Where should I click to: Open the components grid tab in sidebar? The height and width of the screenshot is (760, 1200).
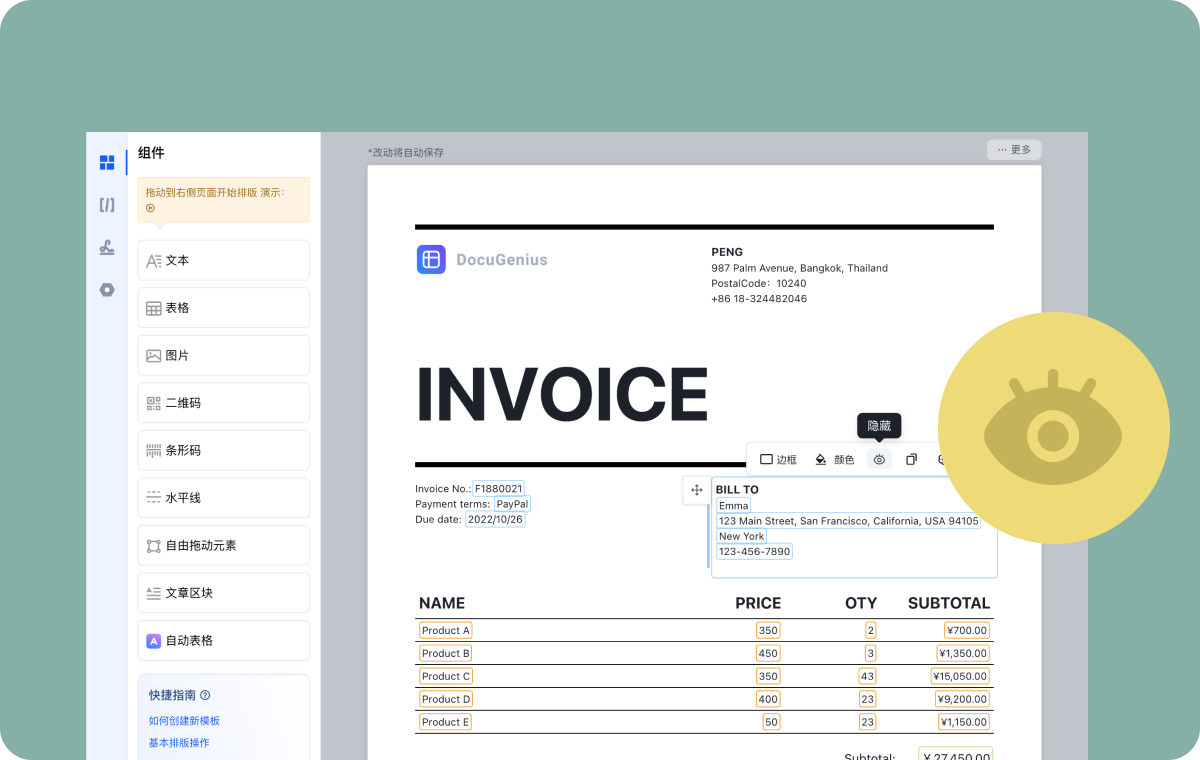click(x=107, y=163)
